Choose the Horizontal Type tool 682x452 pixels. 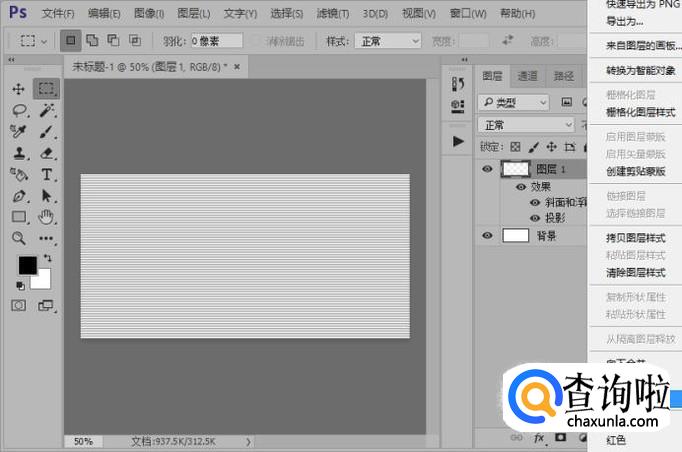point(46,174)
